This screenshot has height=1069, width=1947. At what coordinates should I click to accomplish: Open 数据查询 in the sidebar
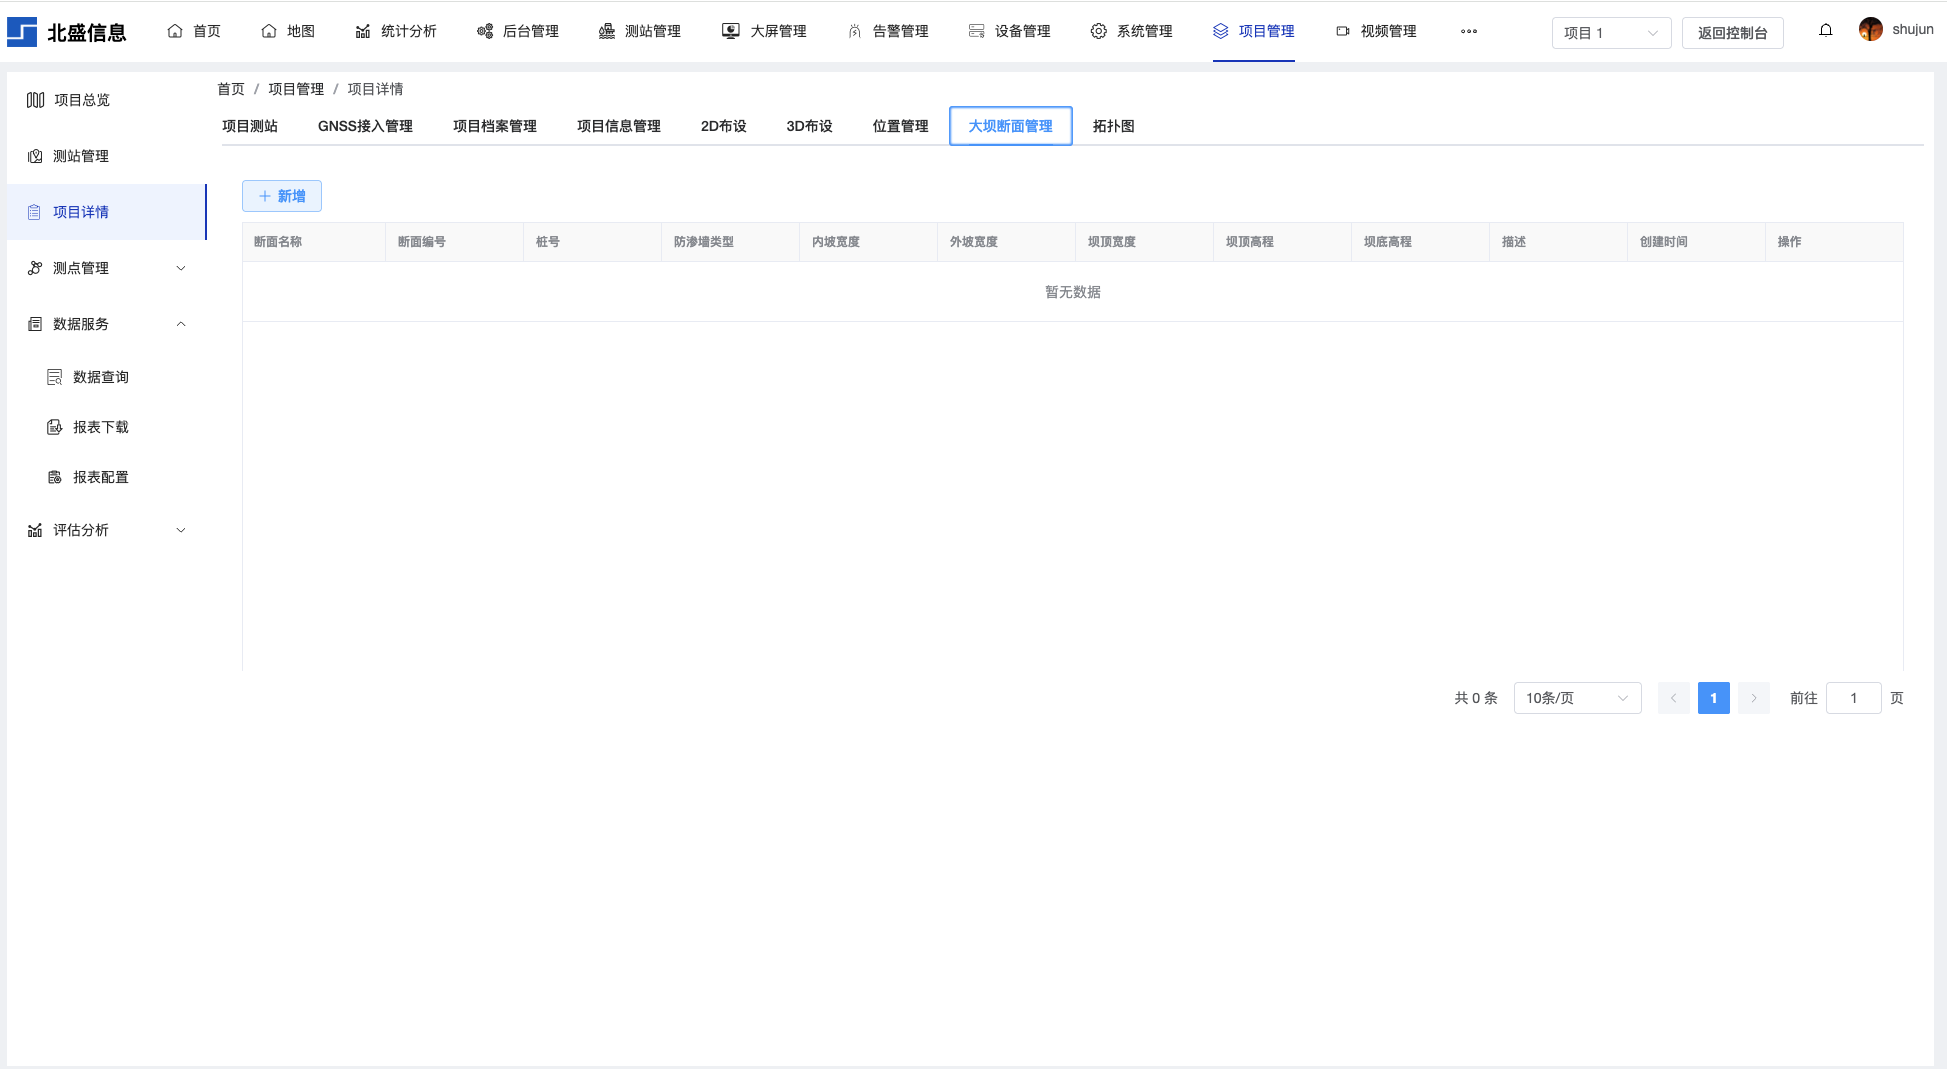click(100, 377)
